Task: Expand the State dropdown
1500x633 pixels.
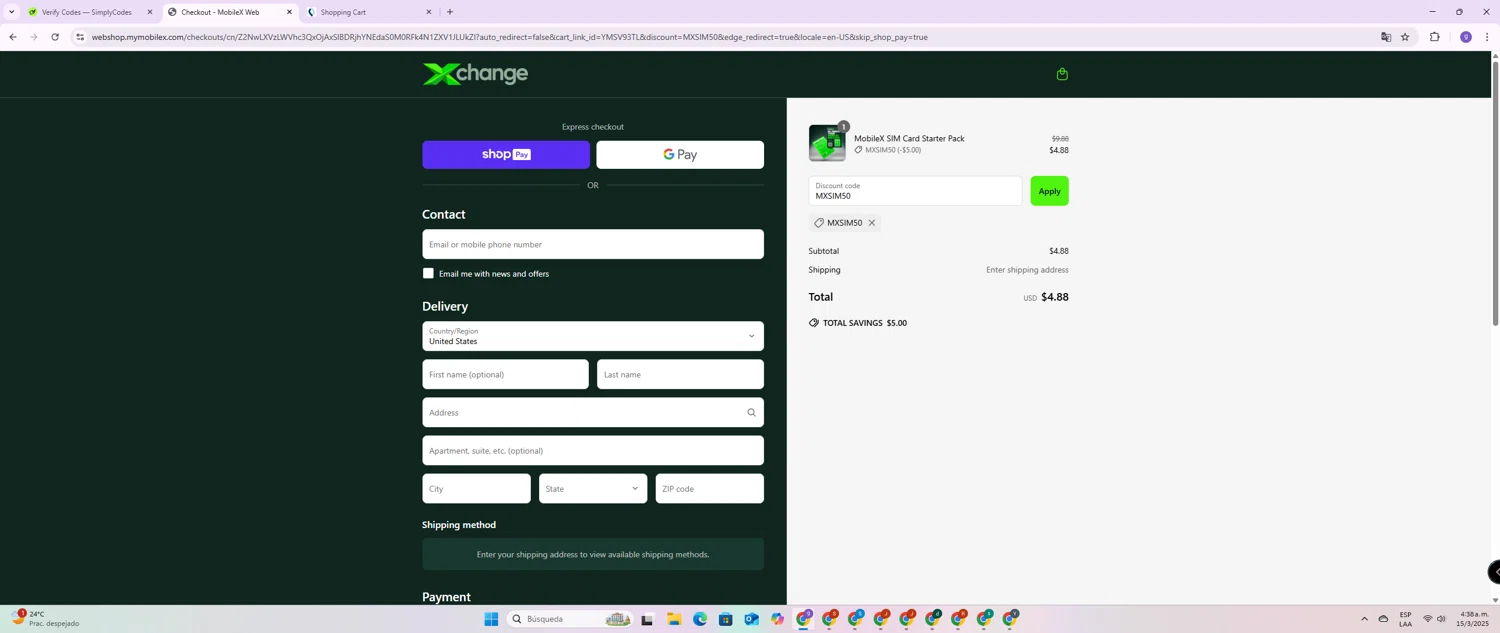Action: tap(593, 489)
